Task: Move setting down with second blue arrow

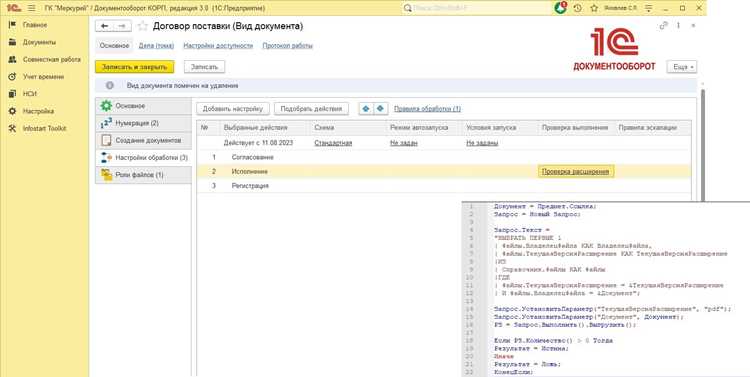Action: (380, 109)
